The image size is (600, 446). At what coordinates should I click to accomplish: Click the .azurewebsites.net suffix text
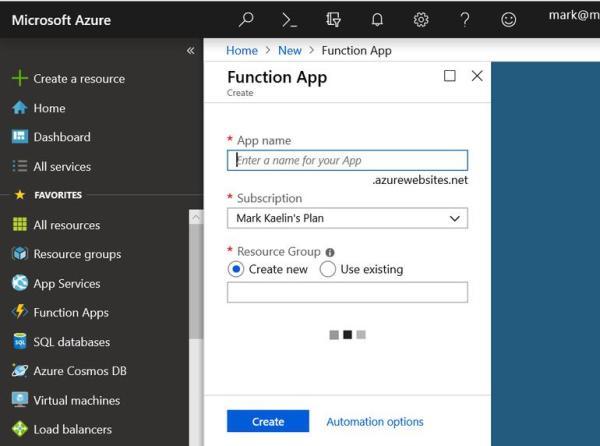[420, 180]
